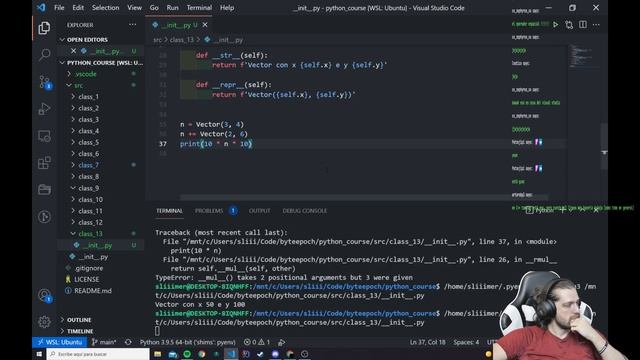Switch to the OUTPUT panel tab

pyautogui.click(x=260, y=211)
